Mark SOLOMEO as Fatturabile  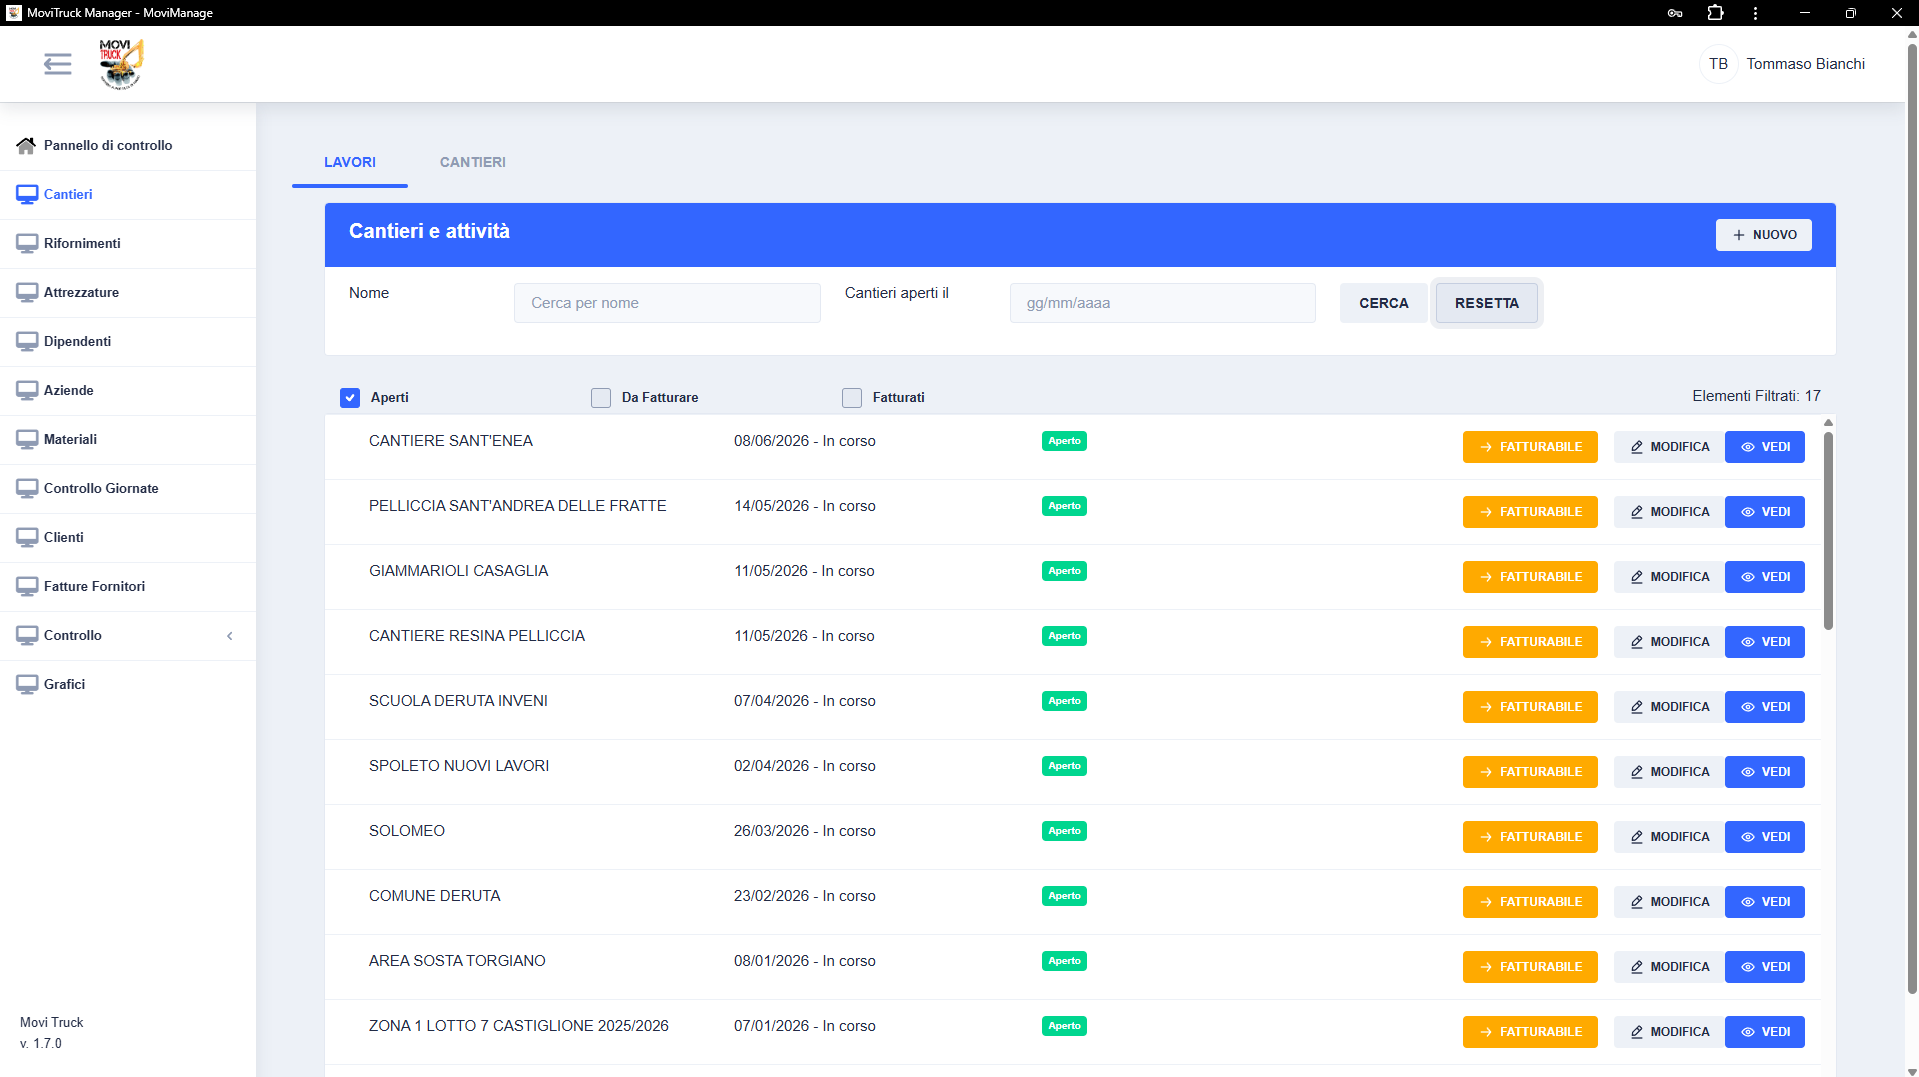click(x=1530, y=837)
